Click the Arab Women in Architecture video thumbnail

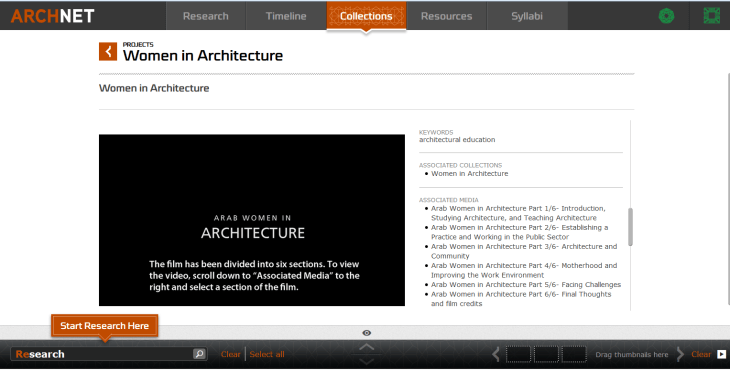(252, 220)
